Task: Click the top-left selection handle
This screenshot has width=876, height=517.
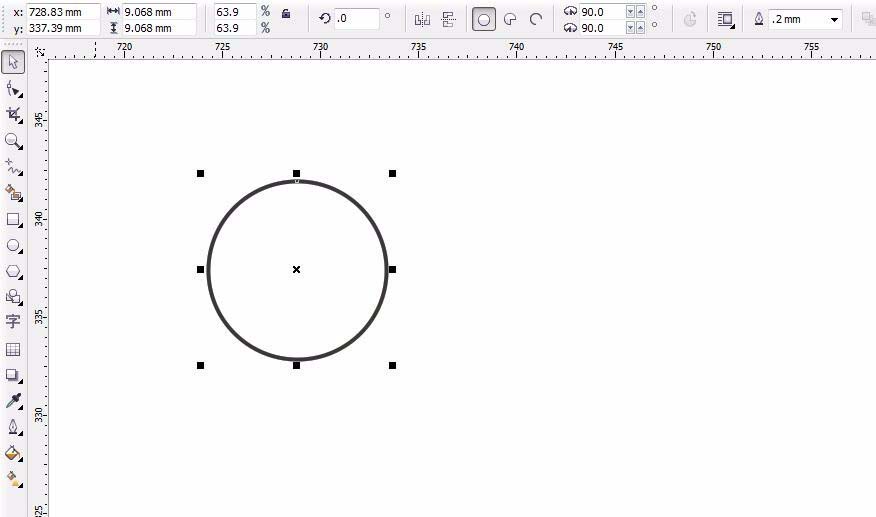Action: (201, 173)
